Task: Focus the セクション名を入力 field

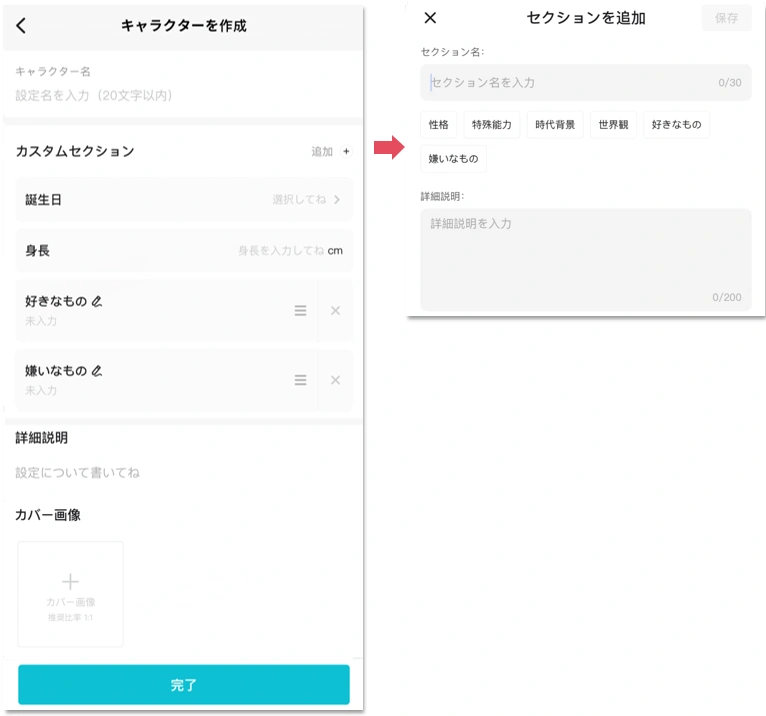Action: pyautogui.click(x=586, y=83)
